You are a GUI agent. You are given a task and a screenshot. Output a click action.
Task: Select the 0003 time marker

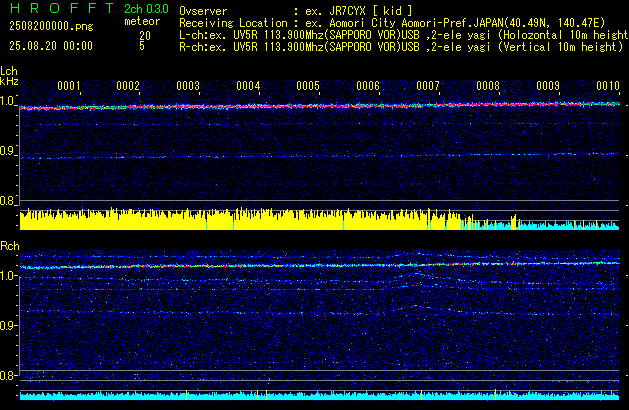tap(188, 86)
